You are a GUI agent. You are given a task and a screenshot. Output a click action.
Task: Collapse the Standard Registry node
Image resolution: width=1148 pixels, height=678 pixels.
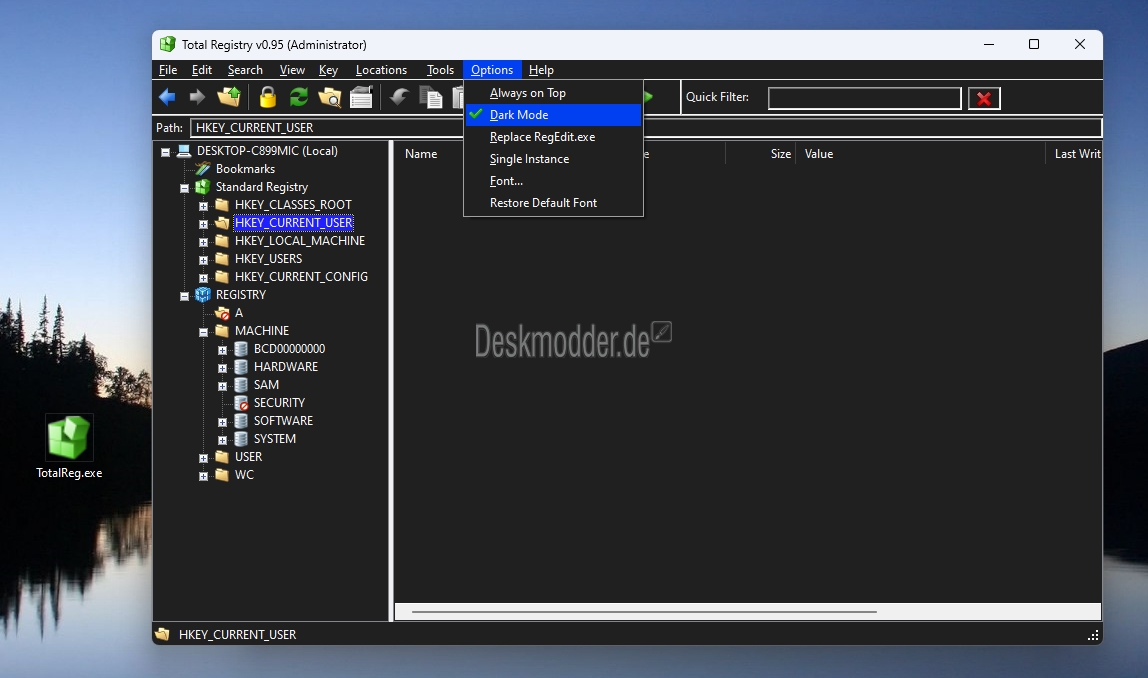[184, 188]
